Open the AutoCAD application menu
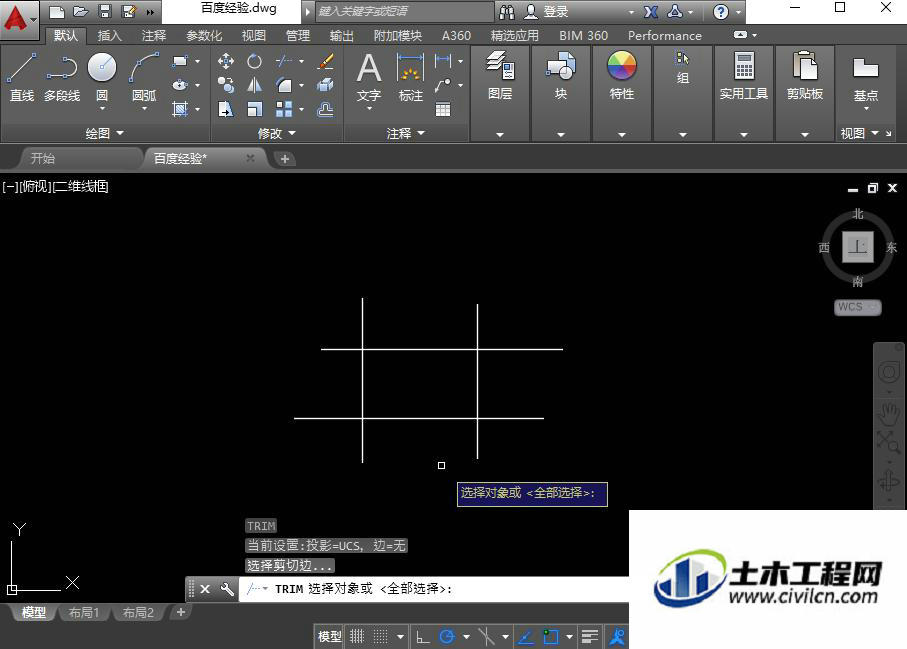 click(x=19, y=19)
